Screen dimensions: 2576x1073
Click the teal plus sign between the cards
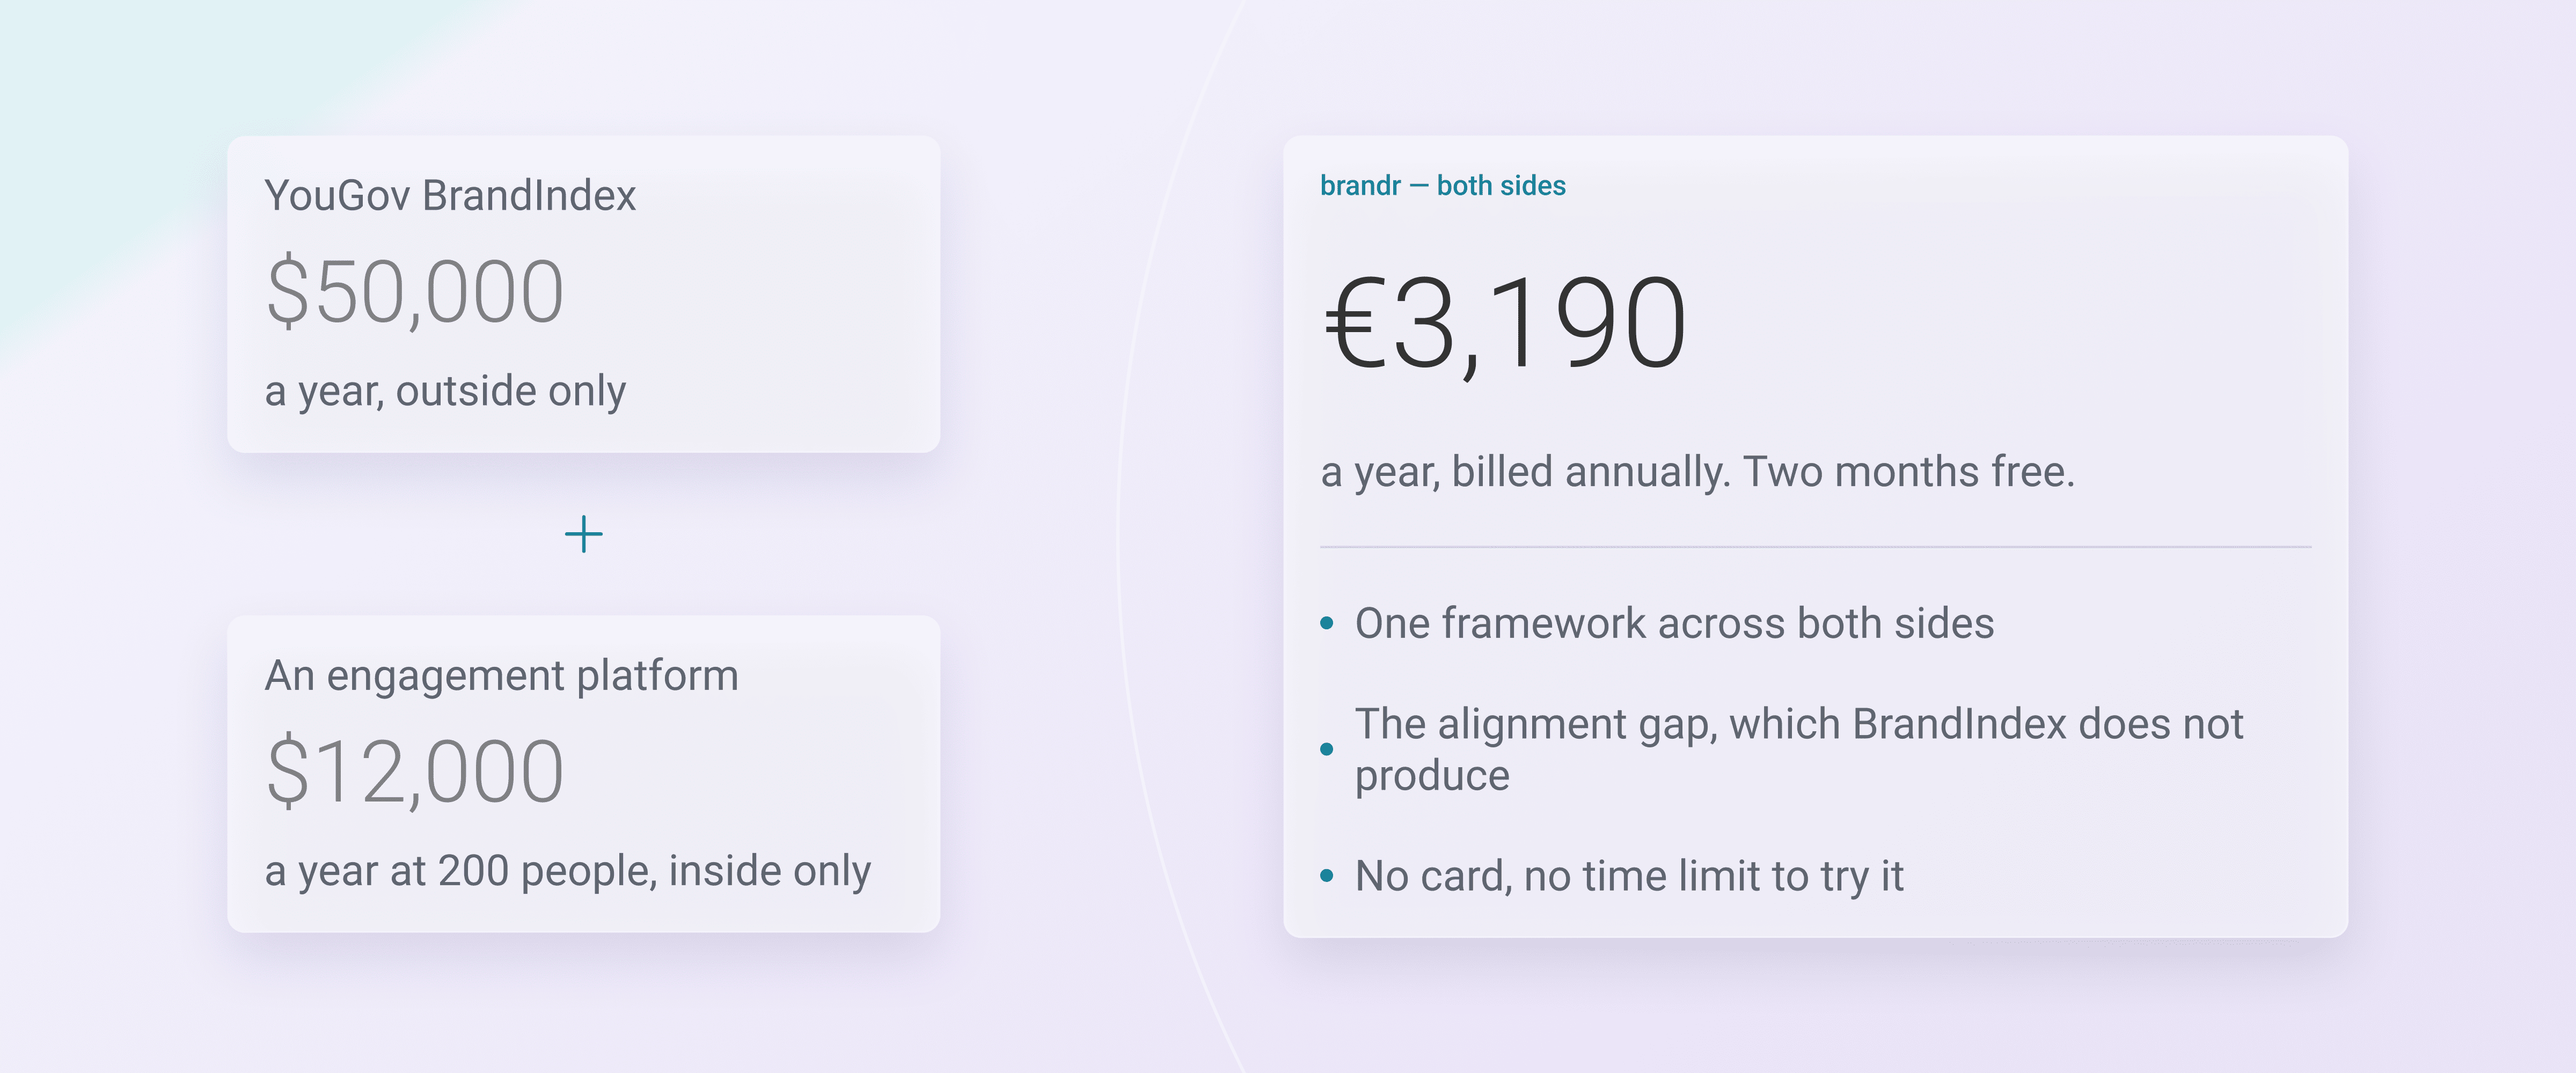[x=584, y=534]
